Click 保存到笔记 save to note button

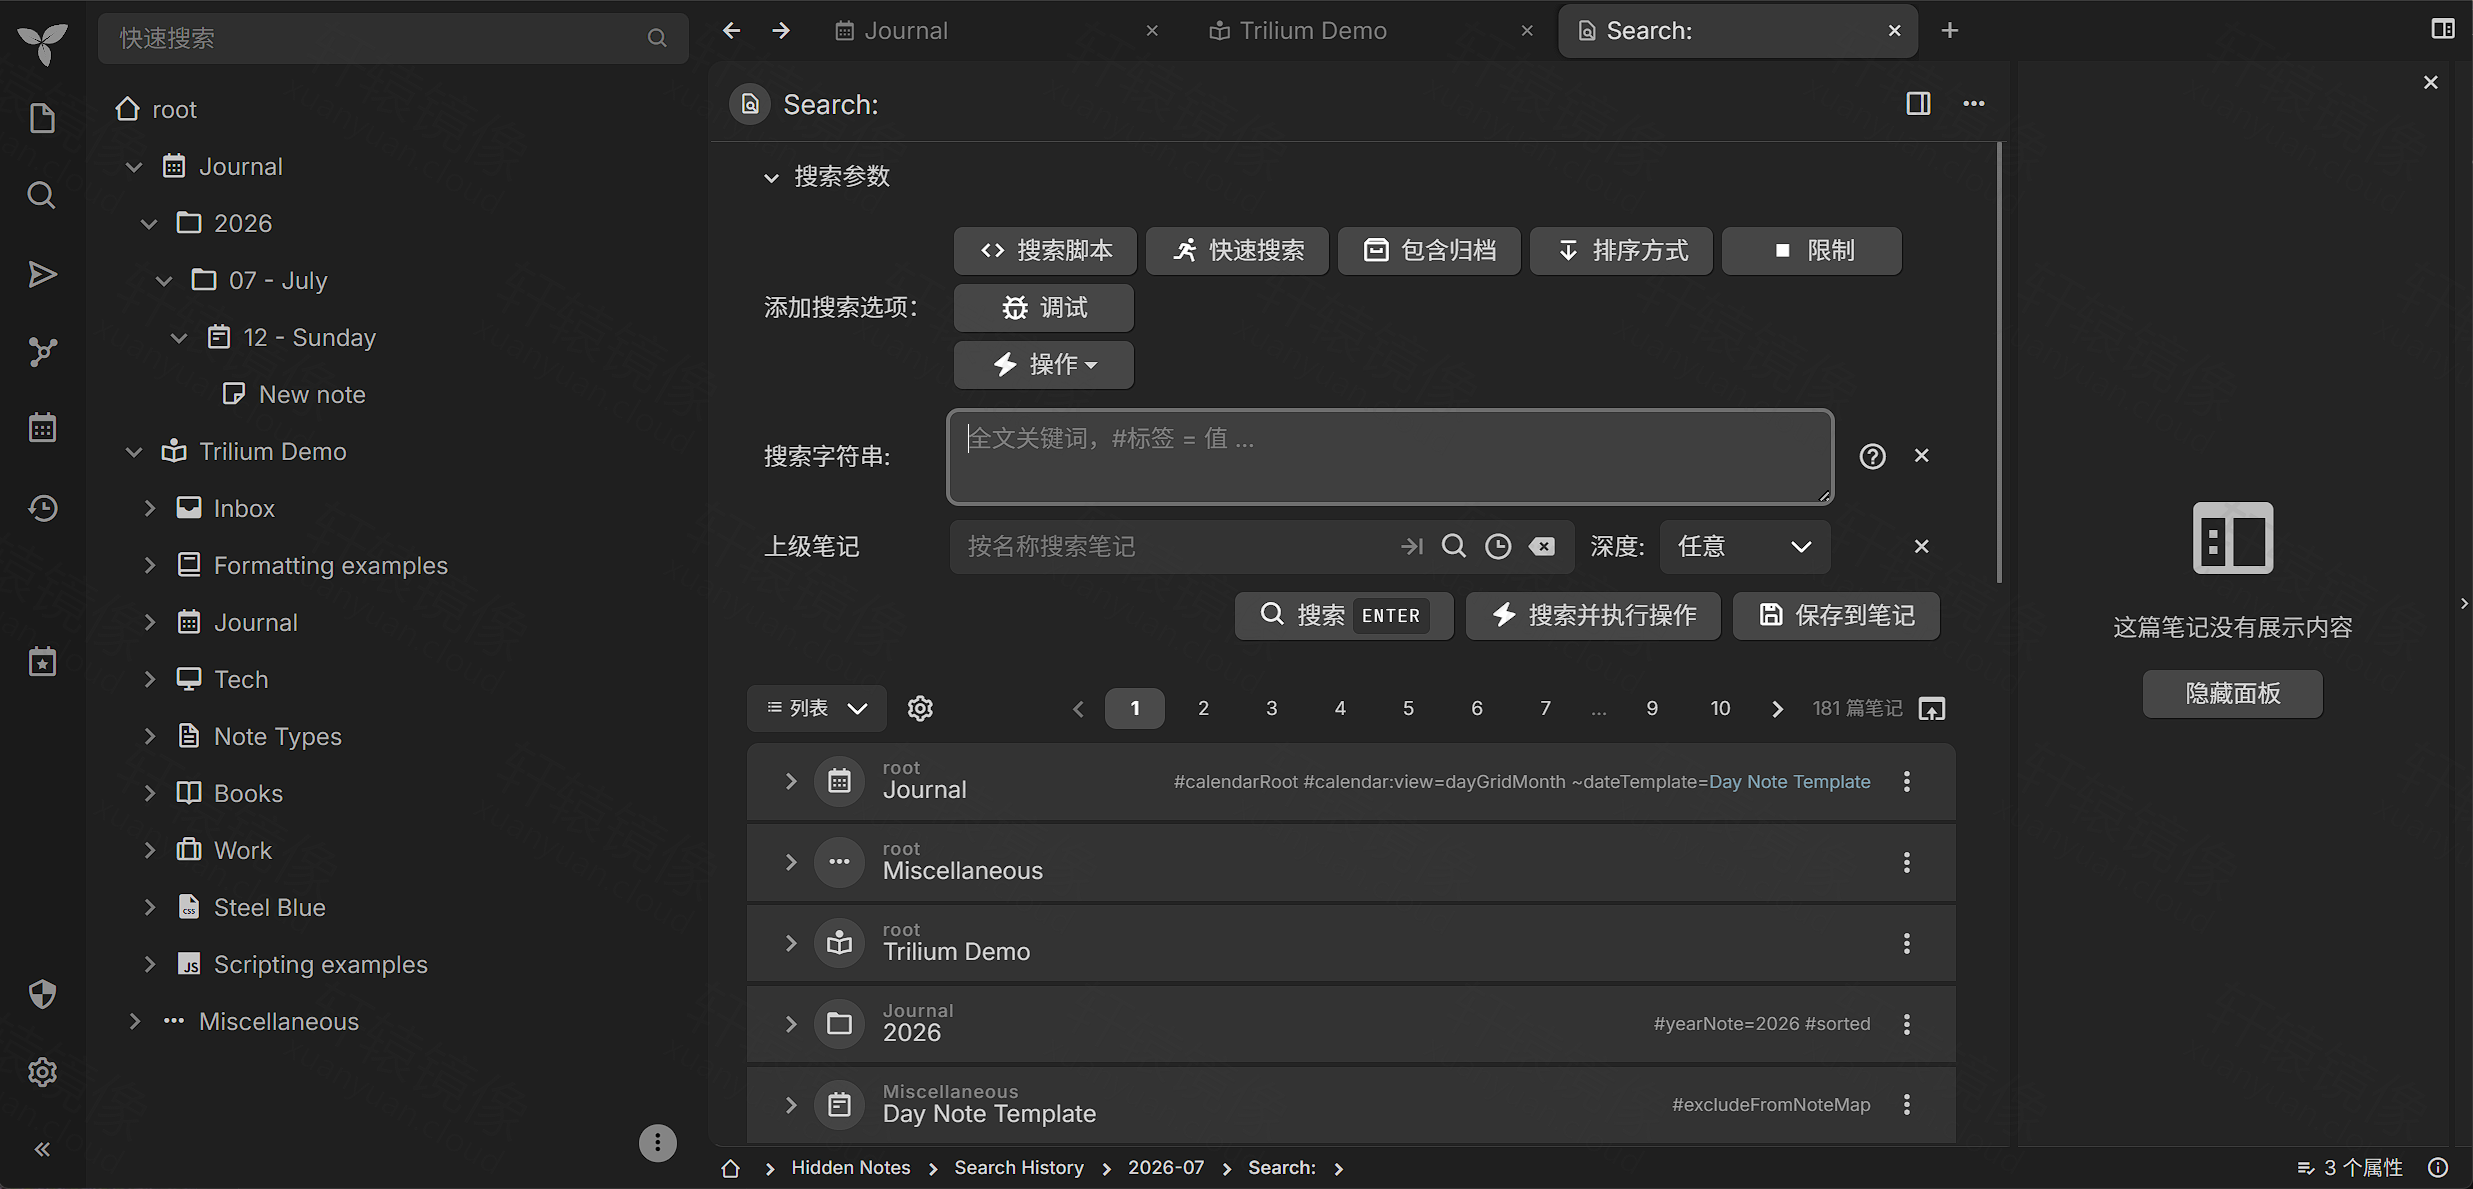[1836, 615]
